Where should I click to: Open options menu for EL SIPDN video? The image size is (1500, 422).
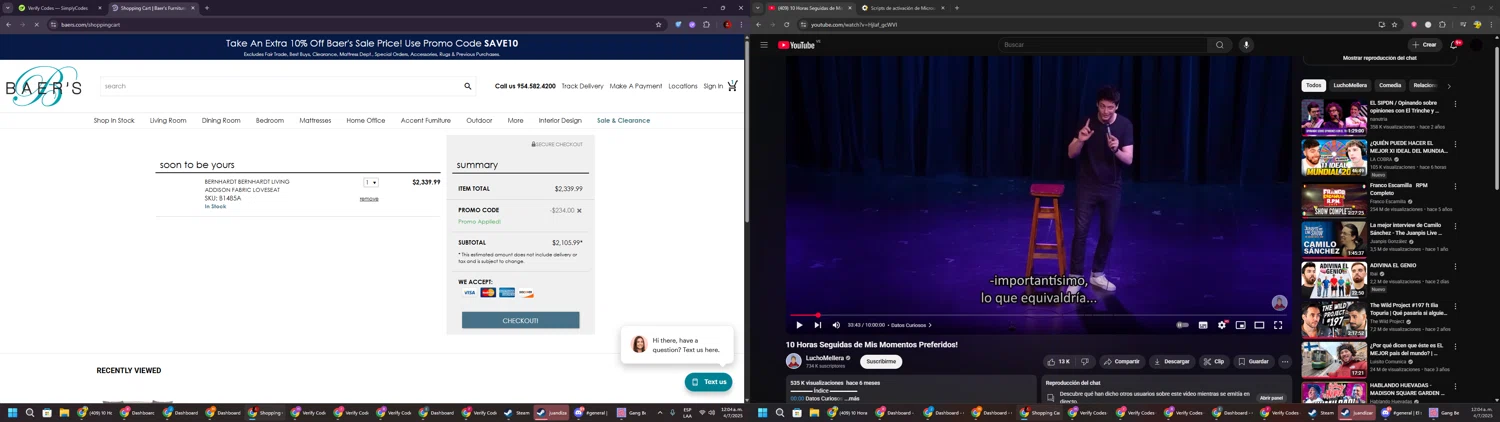(x=1455, y=104)
